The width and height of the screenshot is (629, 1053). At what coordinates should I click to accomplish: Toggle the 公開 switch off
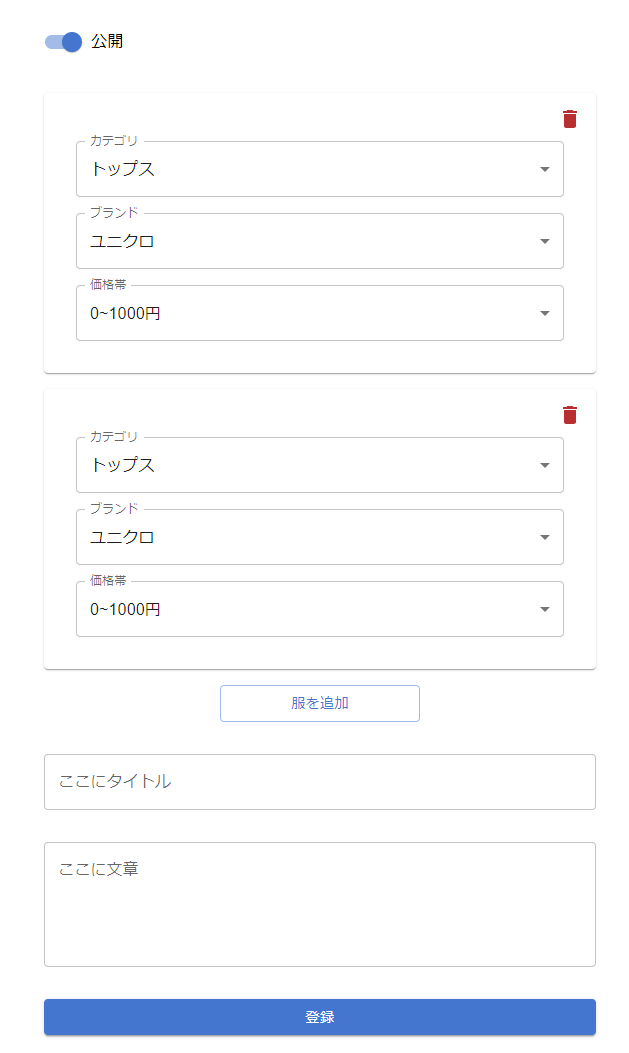(x=64, y=42)
